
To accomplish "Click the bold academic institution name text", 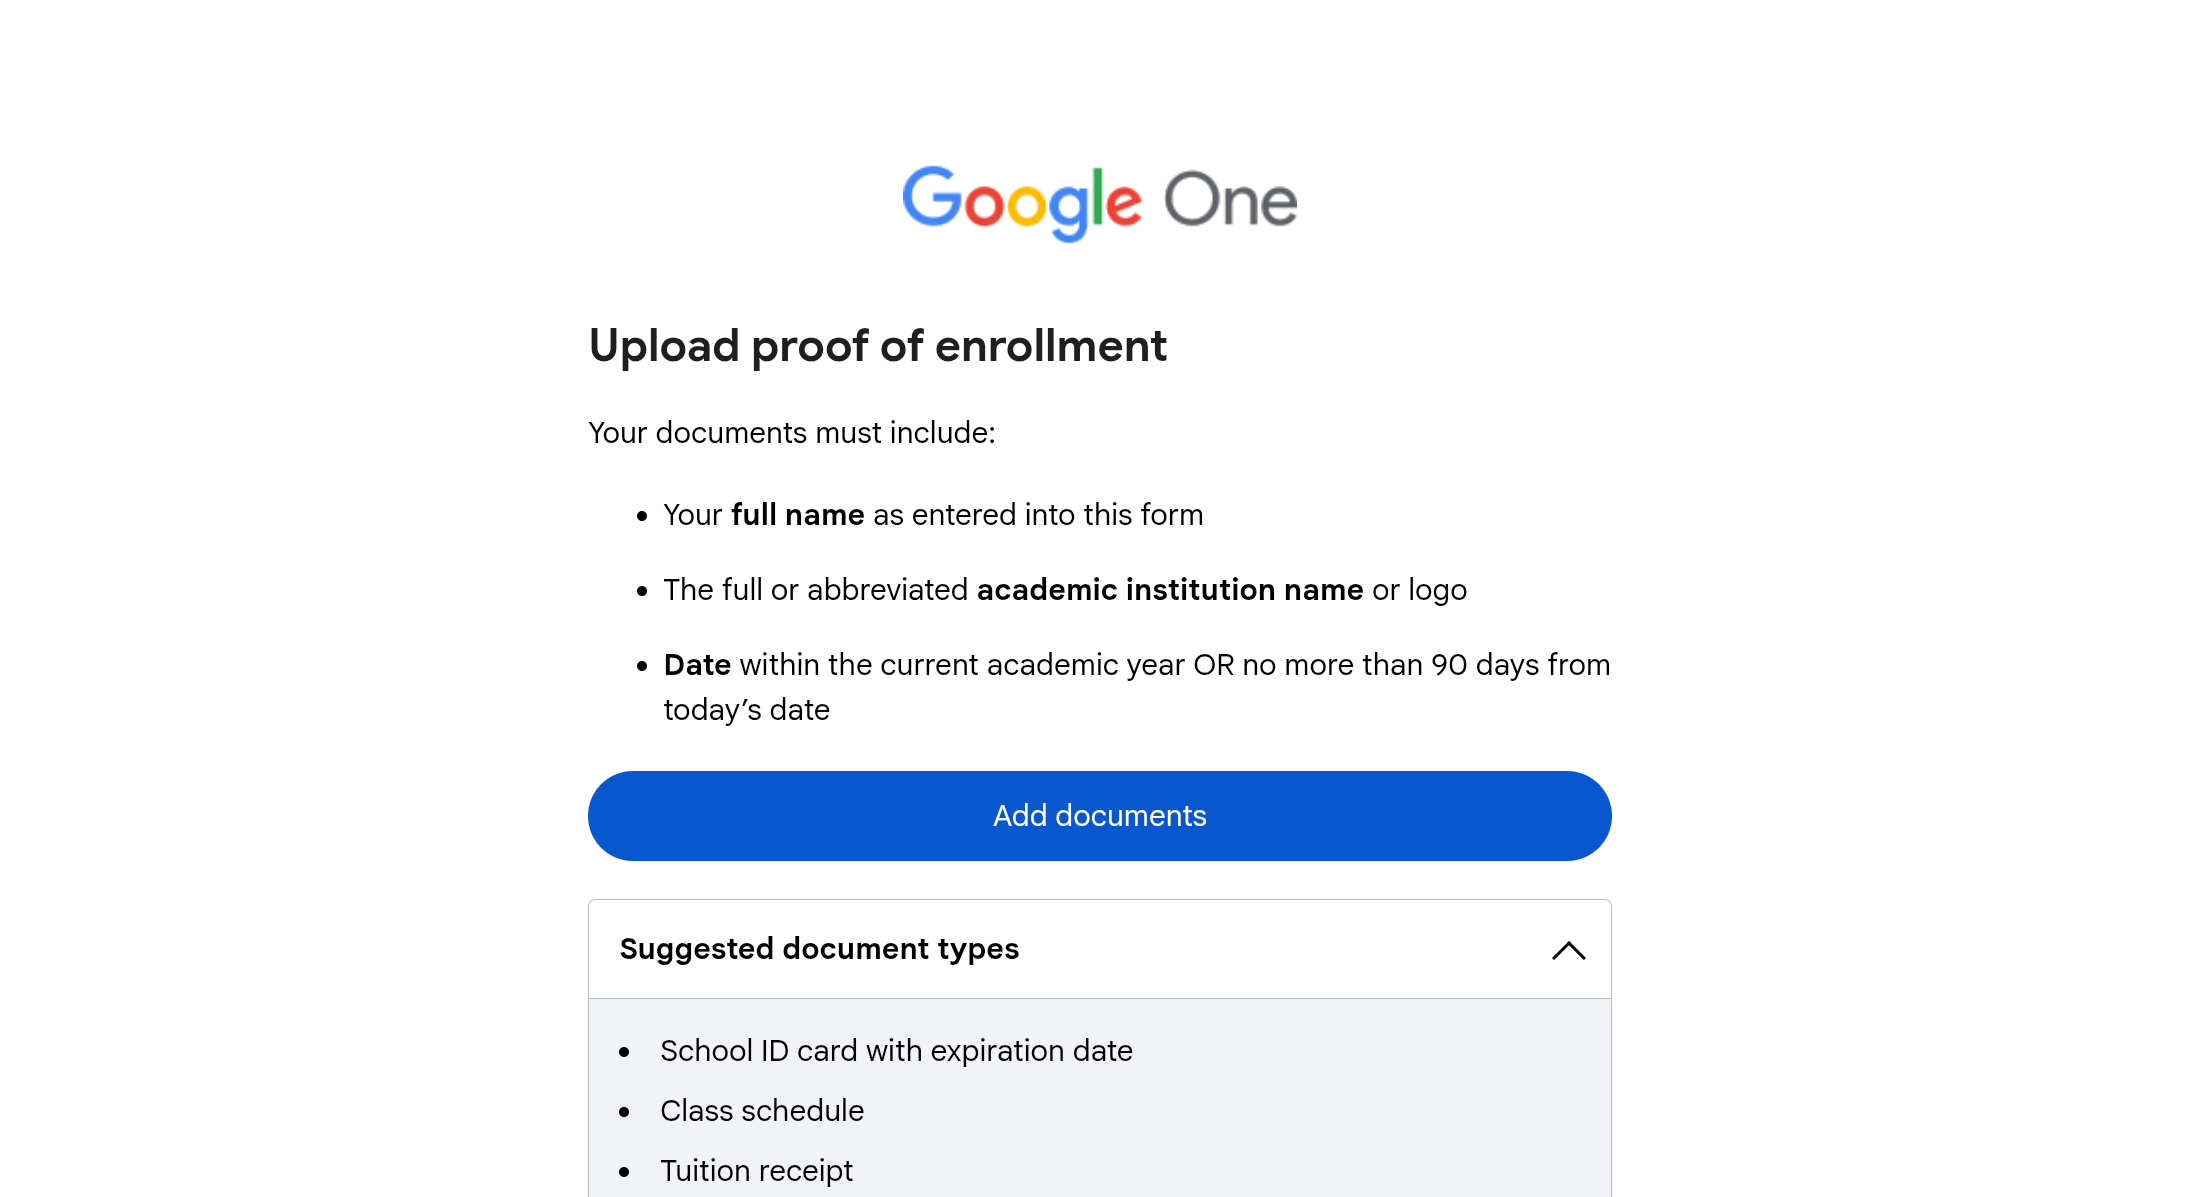I will coord(1169,590).
